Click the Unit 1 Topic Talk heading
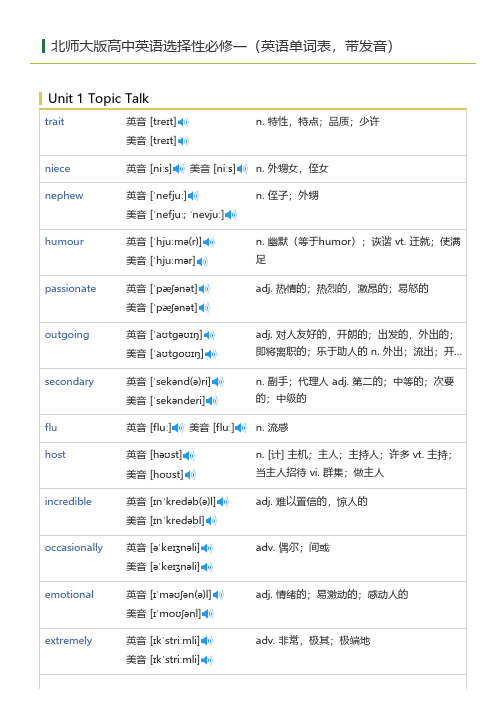 [99, 98]
